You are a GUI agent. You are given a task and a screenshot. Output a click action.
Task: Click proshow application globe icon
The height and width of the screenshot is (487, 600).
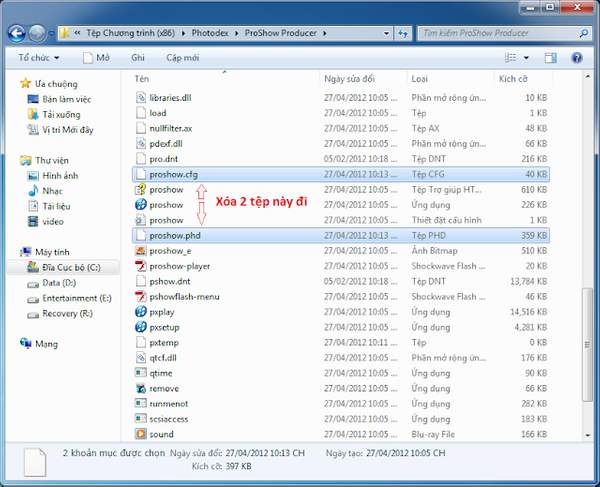[141, 205]
